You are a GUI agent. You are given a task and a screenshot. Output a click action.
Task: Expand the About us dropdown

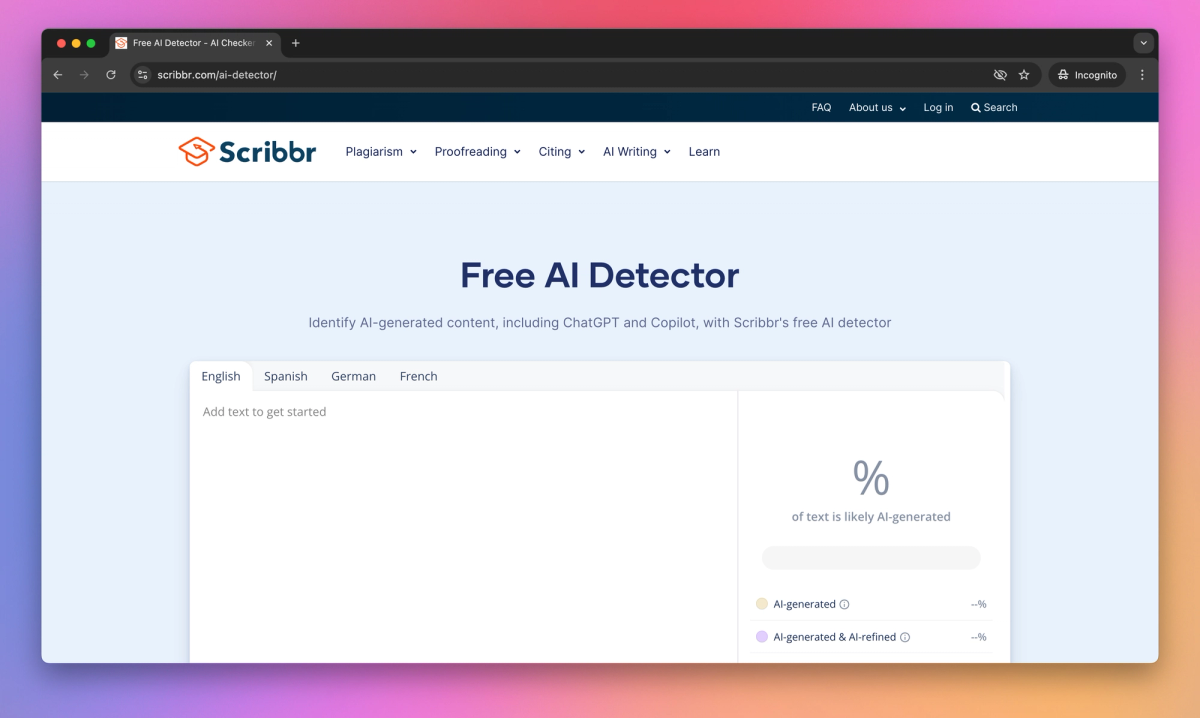pos(877,107)
